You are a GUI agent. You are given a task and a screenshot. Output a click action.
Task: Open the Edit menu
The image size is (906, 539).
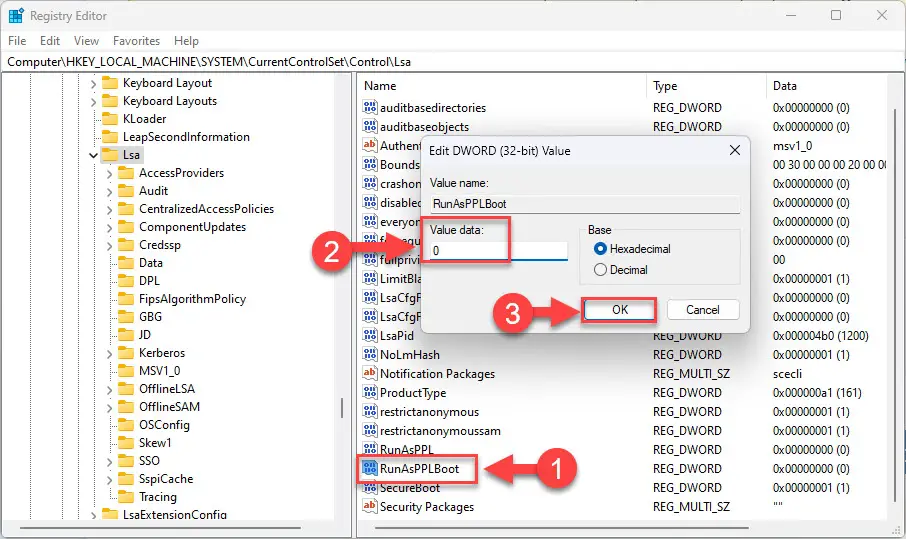50,41
